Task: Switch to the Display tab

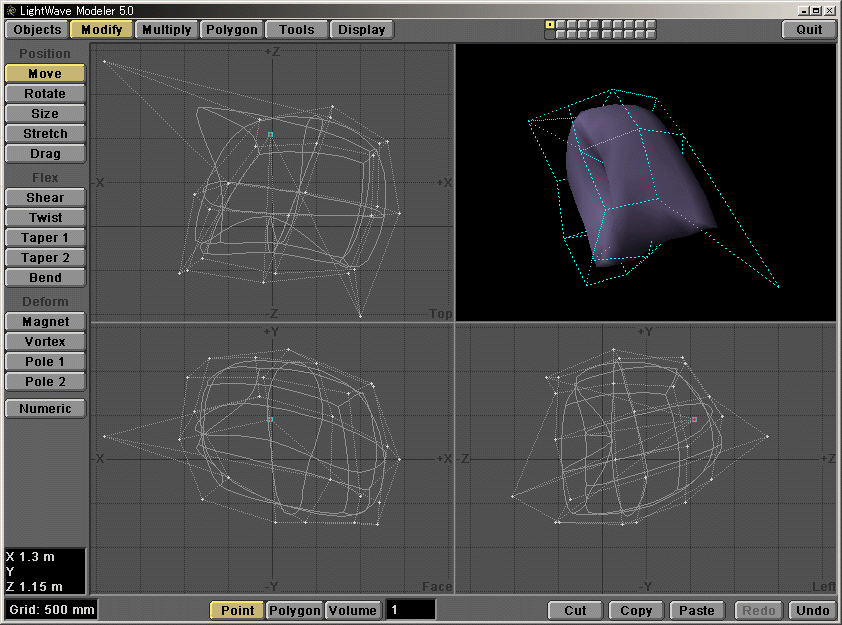Action: tap(362, 29)
